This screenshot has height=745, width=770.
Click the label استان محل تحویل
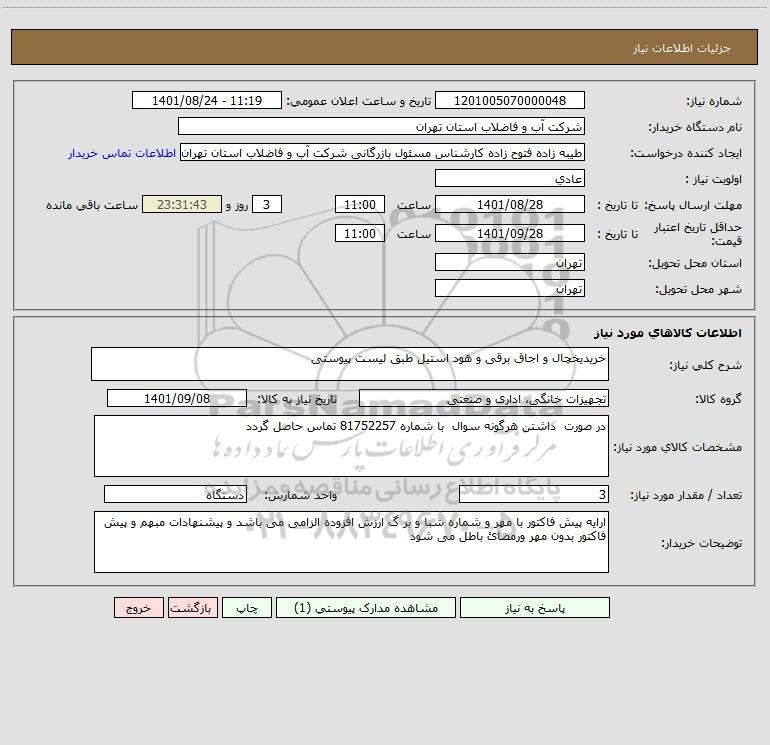(695, 264)
